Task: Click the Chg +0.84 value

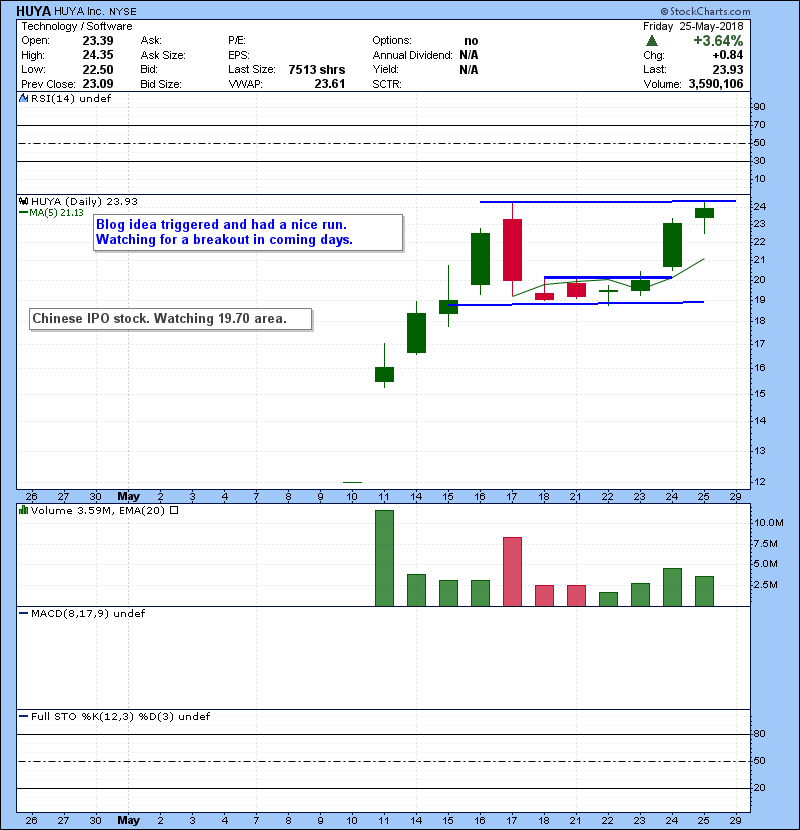Action: pyautogui.click(x=728, y=55)
